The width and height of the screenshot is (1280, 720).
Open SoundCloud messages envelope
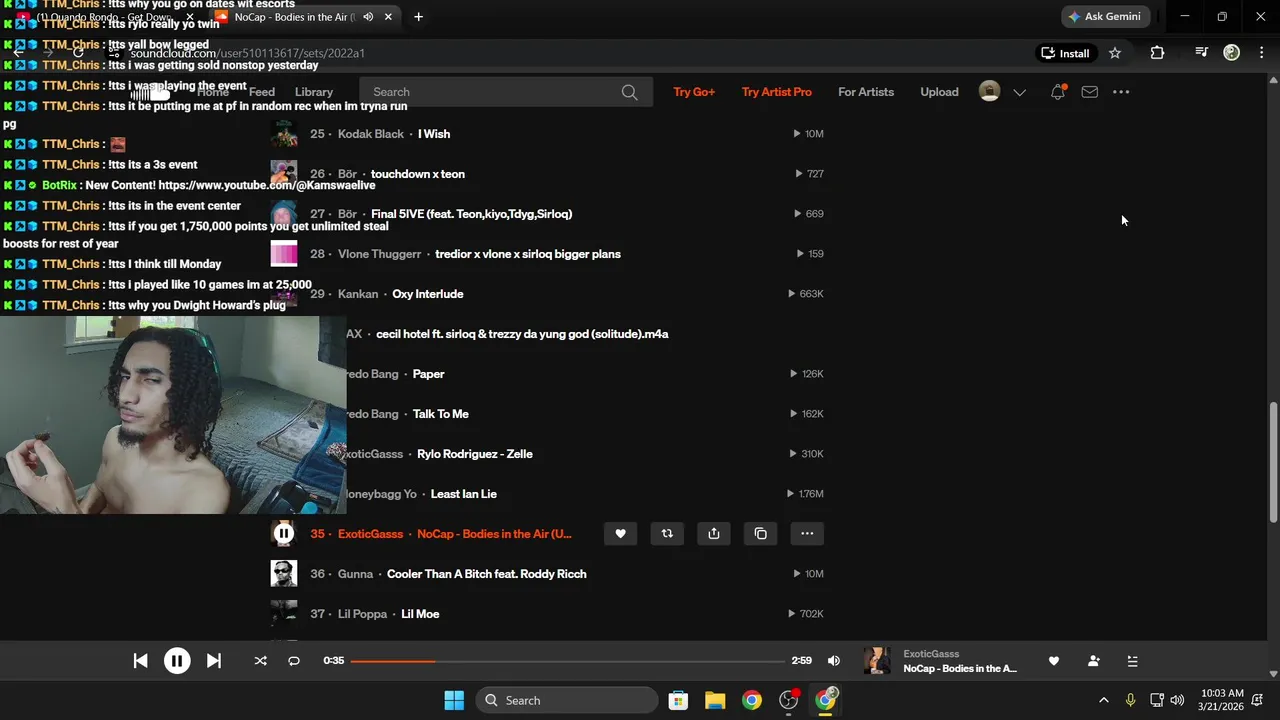pos(1090,92)
